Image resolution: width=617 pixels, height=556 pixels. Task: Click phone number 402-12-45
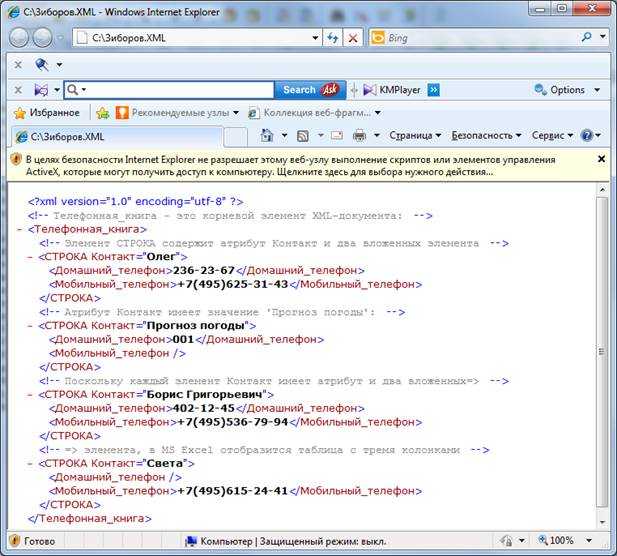pos(204,408)
